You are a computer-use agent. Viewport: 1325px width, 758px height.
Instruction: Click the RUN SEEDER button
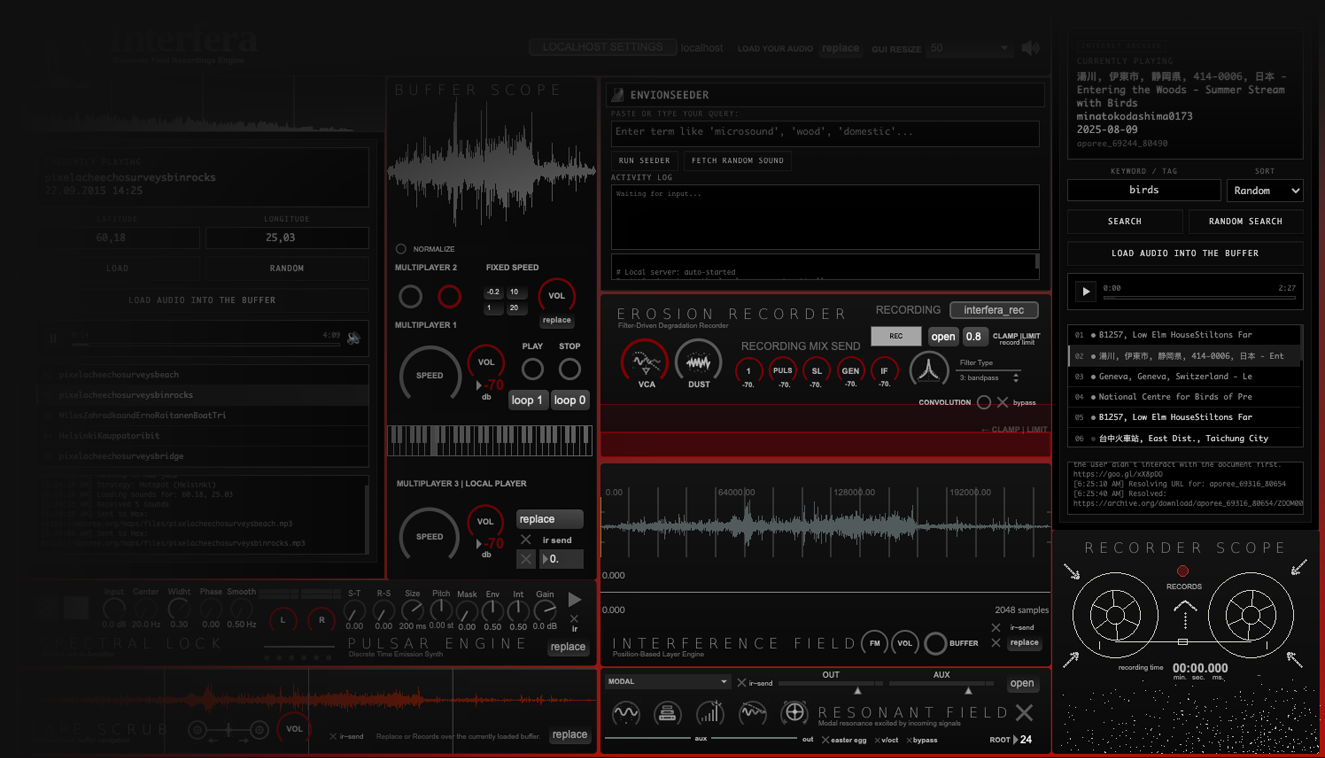pos(644,160)
